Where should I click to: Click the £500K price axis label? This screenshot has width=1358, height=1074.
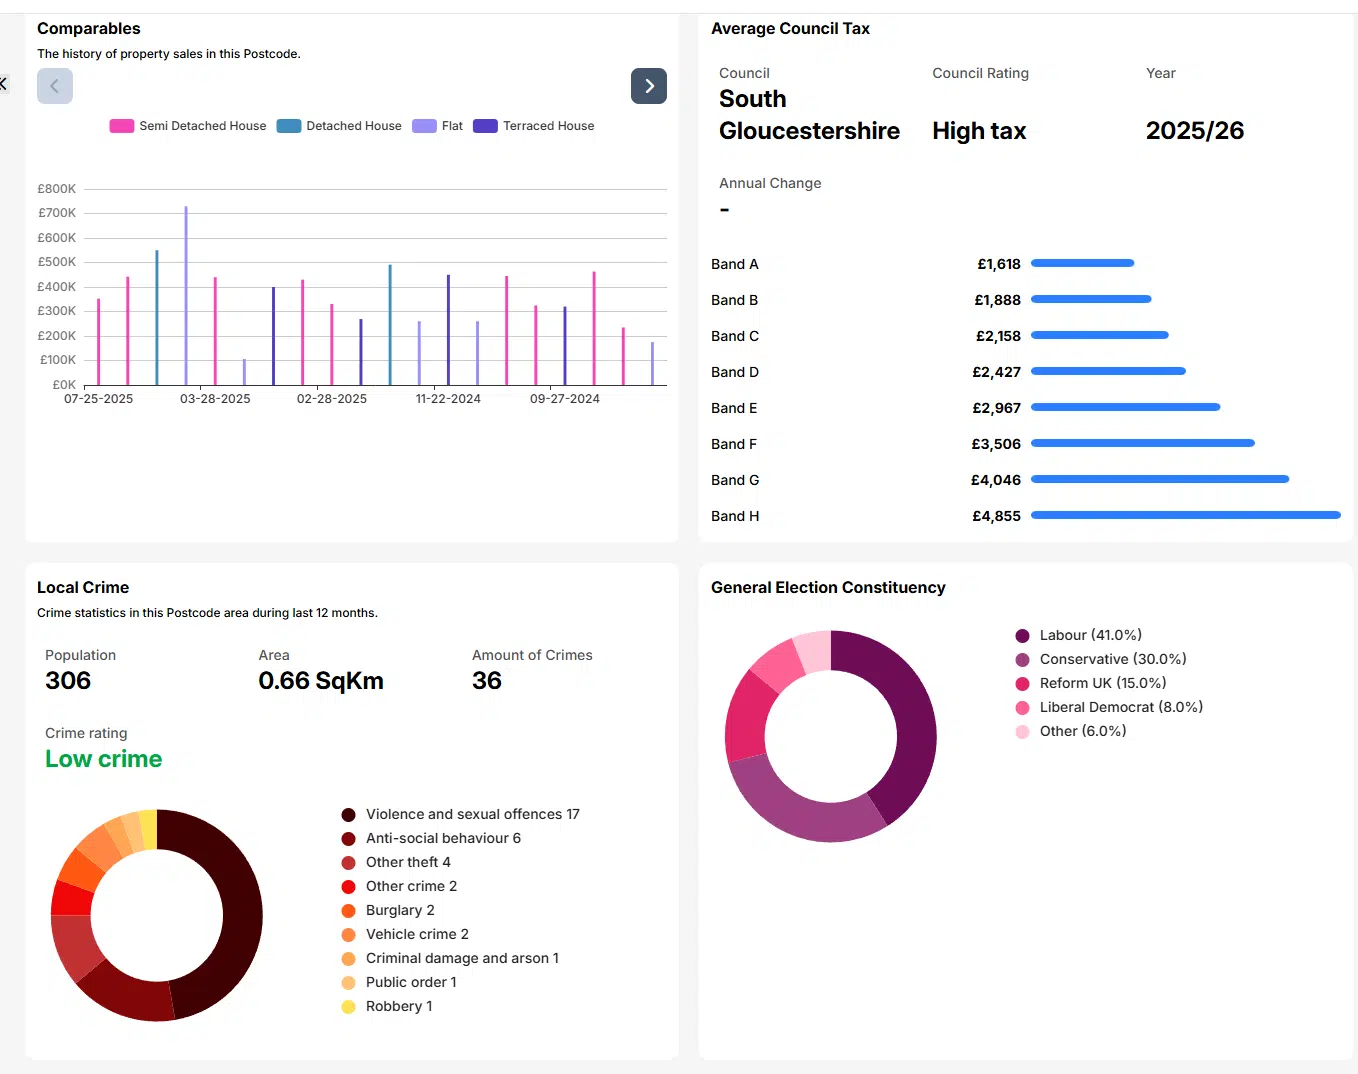57,262
